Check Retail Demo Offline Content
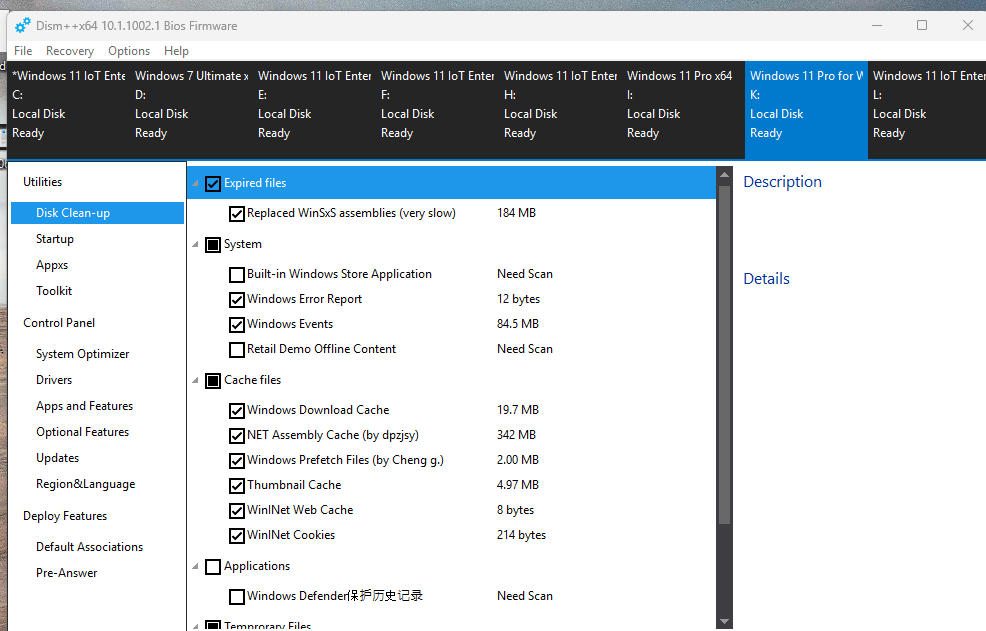986x631 pixels. tap(237, 350)
